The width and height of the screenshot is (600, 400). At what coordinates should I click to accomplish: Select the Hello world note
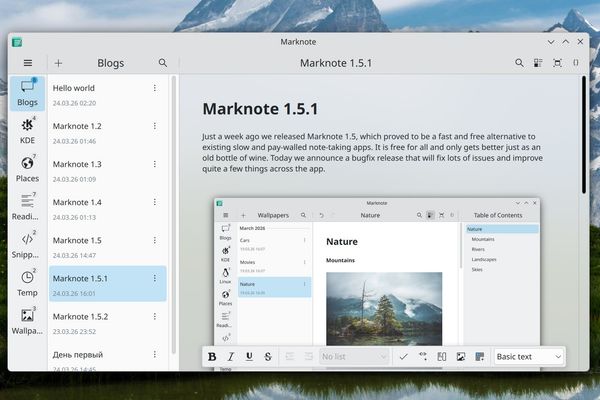(108, 95)
